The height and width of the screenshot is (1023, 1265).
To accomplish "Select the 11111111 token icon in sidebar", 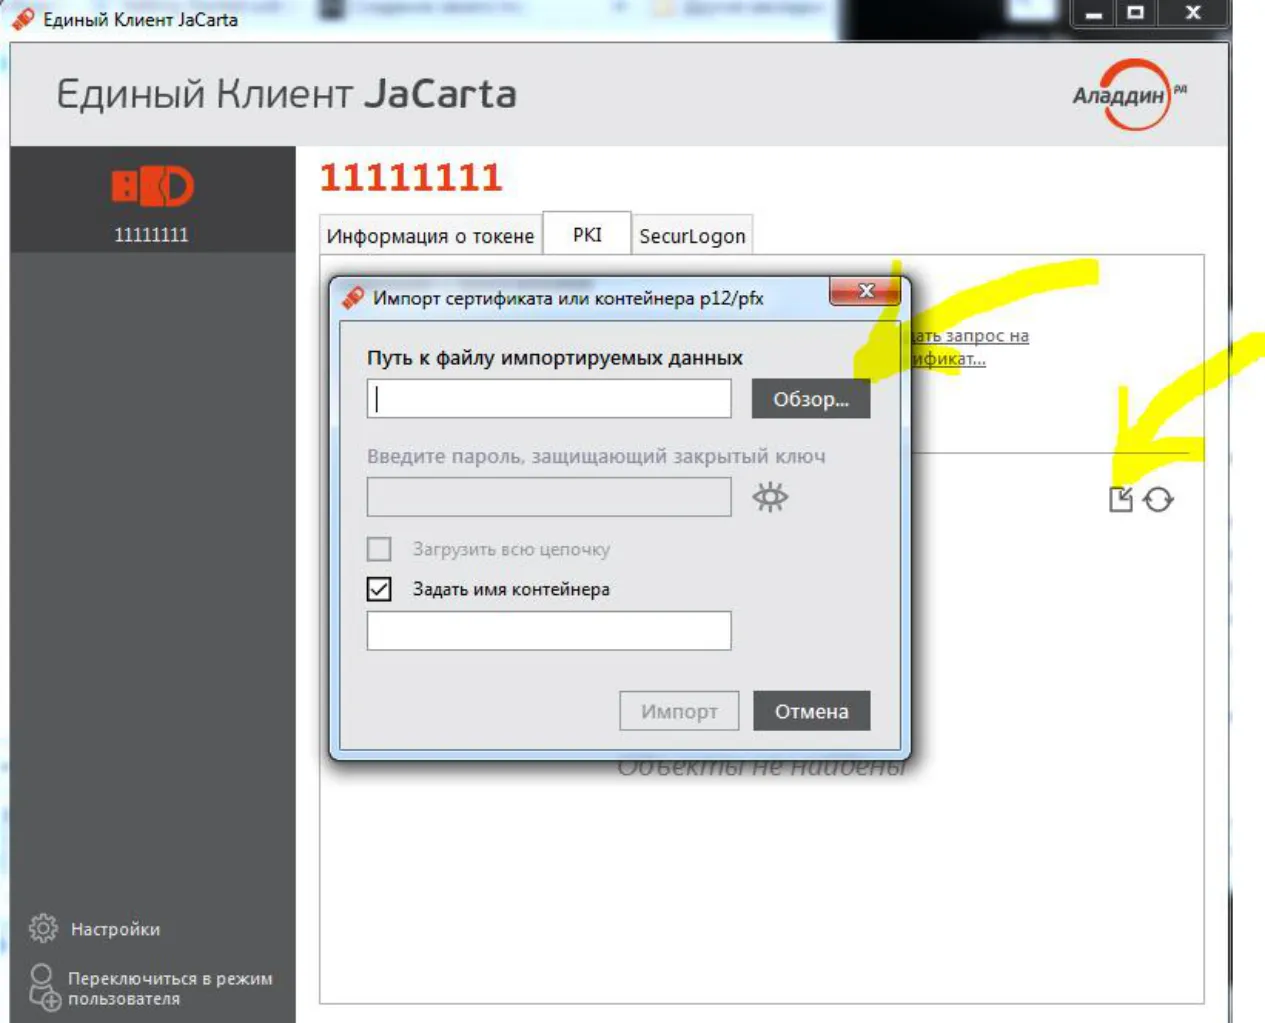I will [x=152, y=187].
